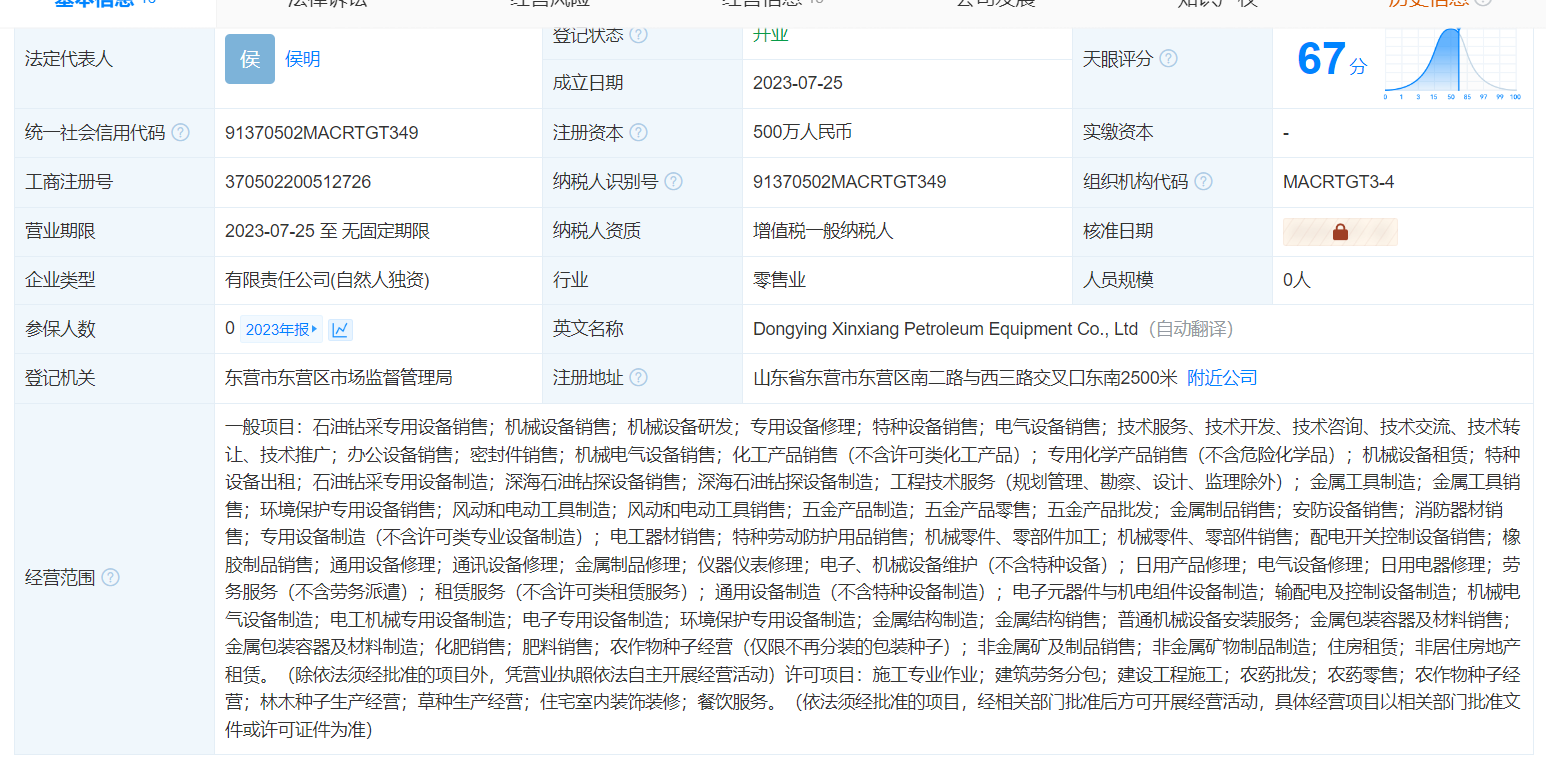This screenshot has height=781, width=1546.
Task: Click help icon next to 注册资本
Action: click(638, 132)
